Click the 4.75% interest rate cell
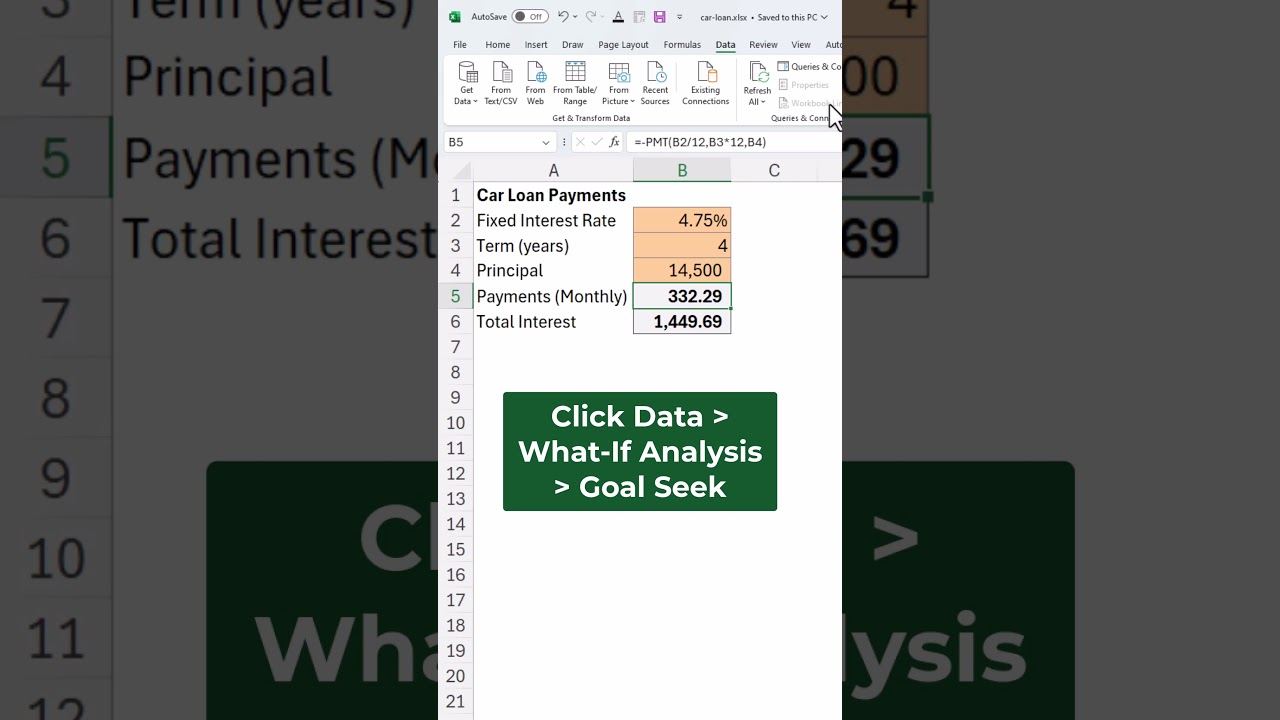 682,220
